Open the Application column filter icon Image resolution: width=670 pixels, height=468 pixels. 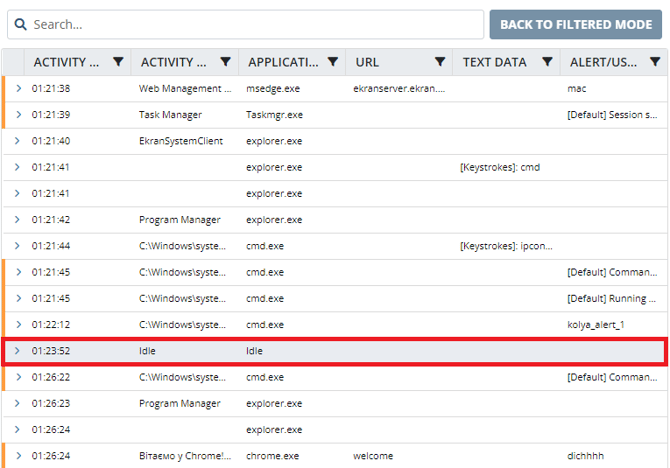point(333,62)
